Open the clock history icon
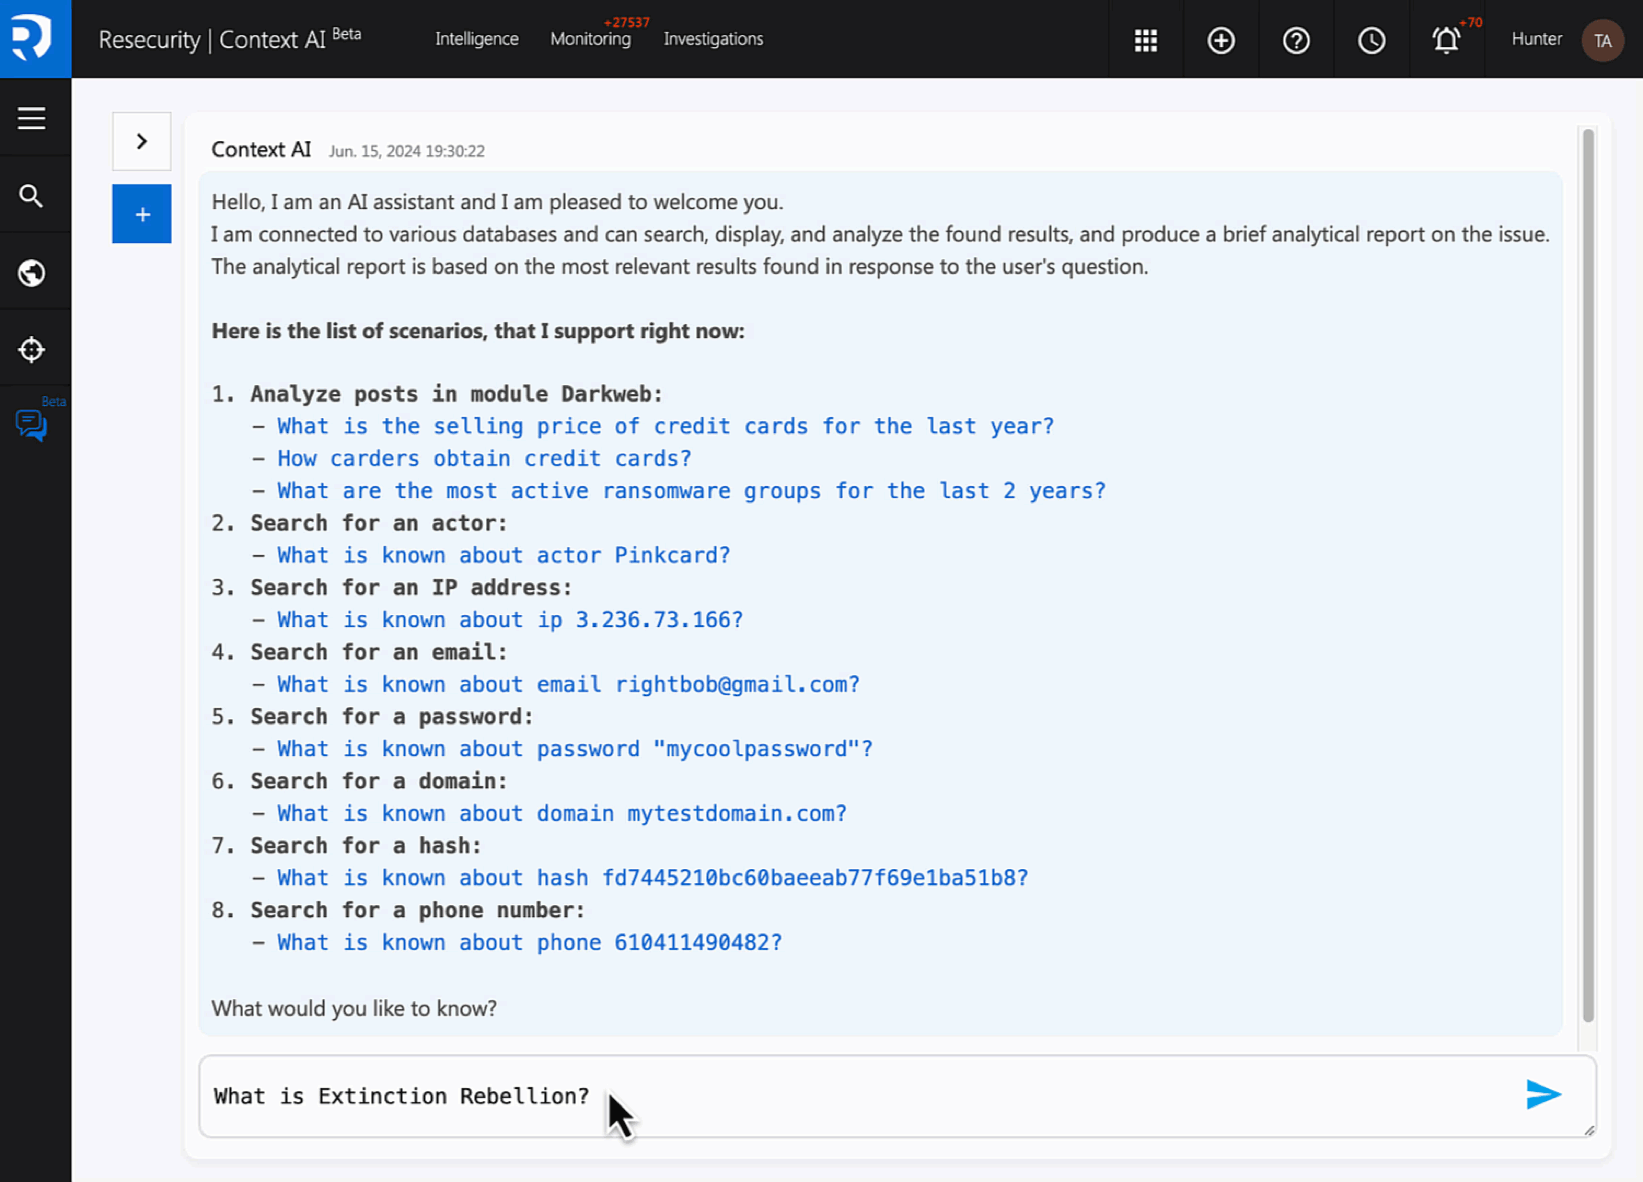The height and width of the screenshot is (1182, 1643). 1371,40
